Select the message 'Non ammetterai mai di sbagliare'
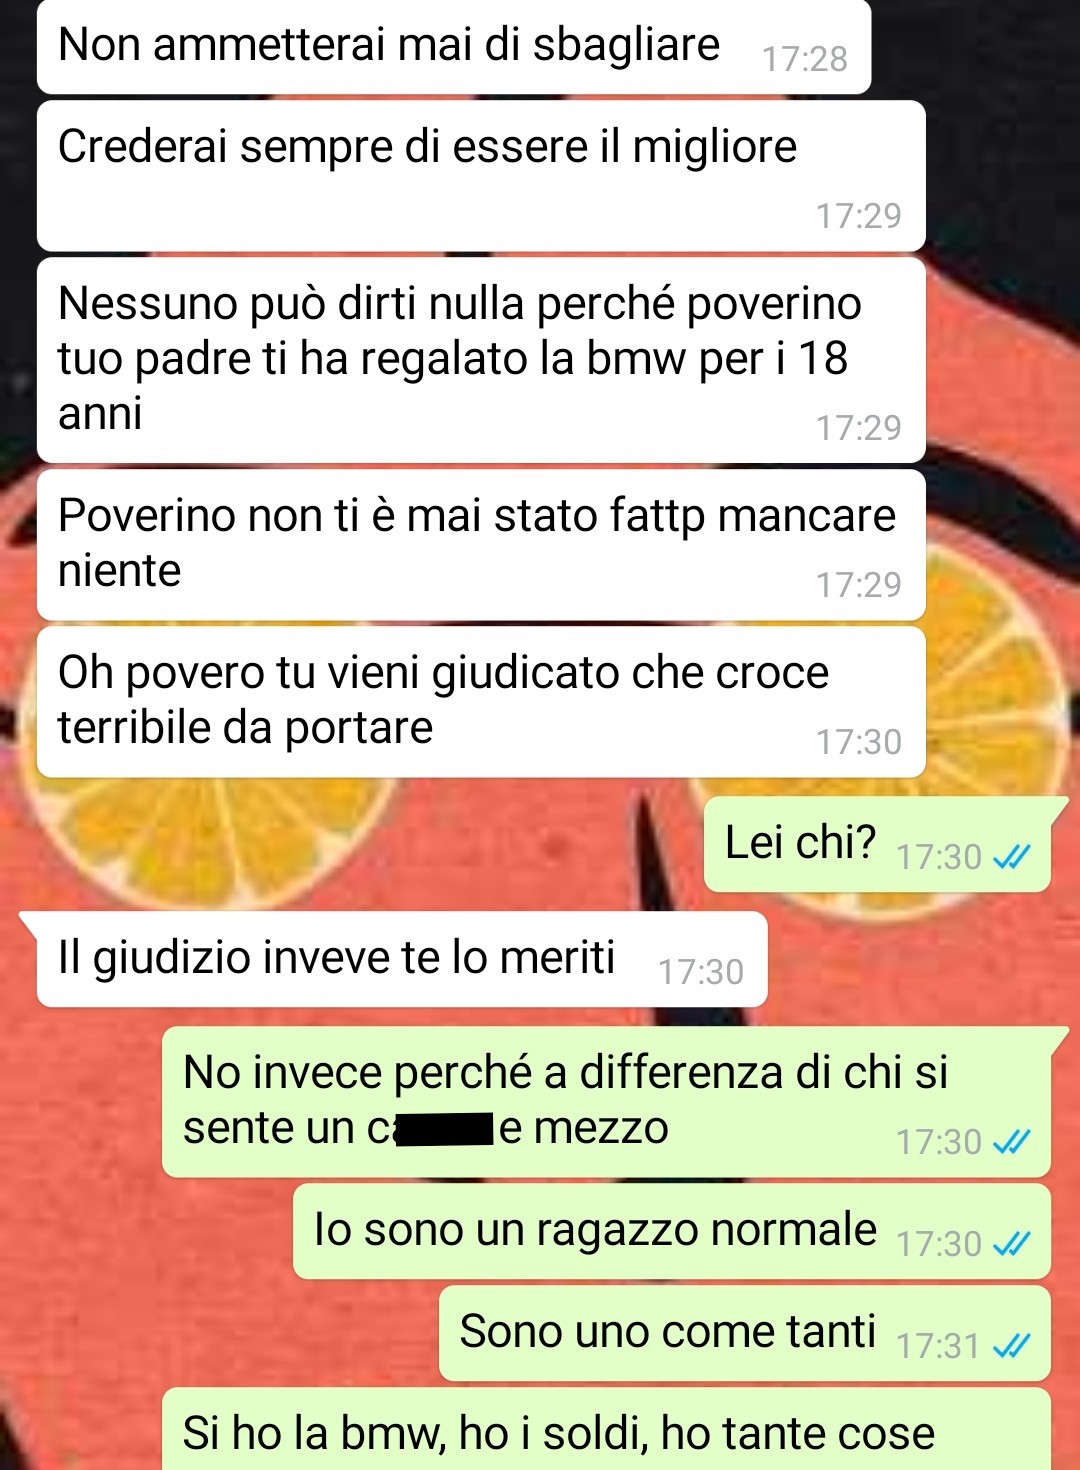The width and height of the screenshot is (1080, 1470). [x=454, y=47]
